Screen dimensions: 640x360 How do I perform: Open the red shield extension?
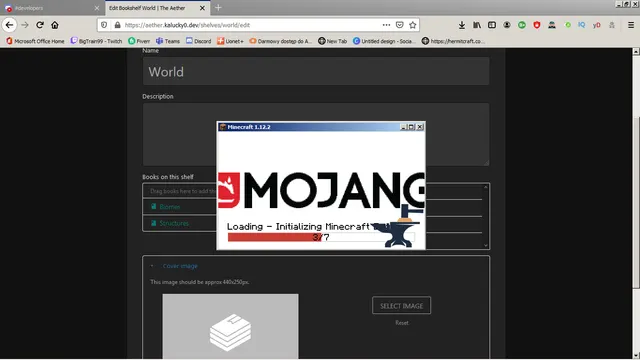(537, 25)
